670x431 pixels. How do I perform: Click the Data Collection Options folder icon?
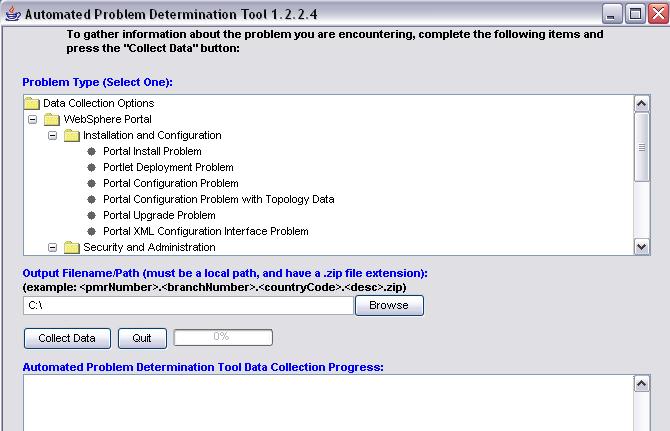(31, 103)
